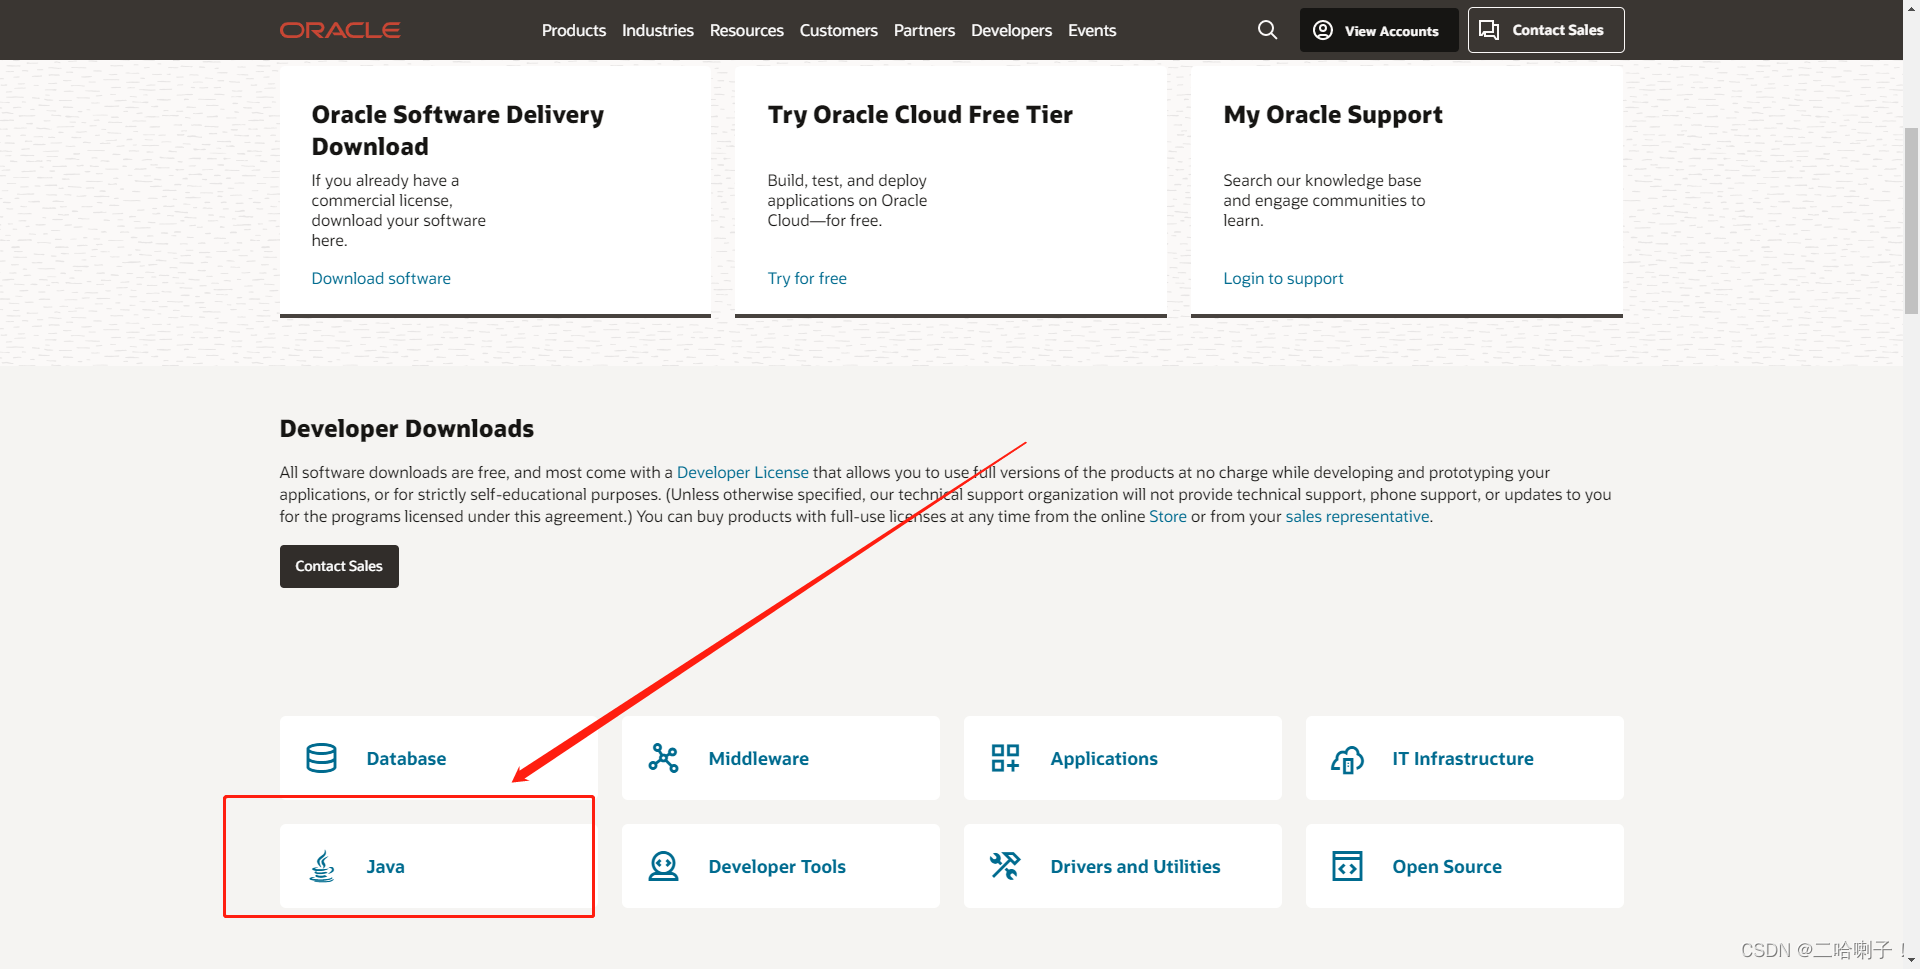The height and width of the screenshot is (969, 1920).
Task: Click the Database cylinder icon
Action: point(321,758)
